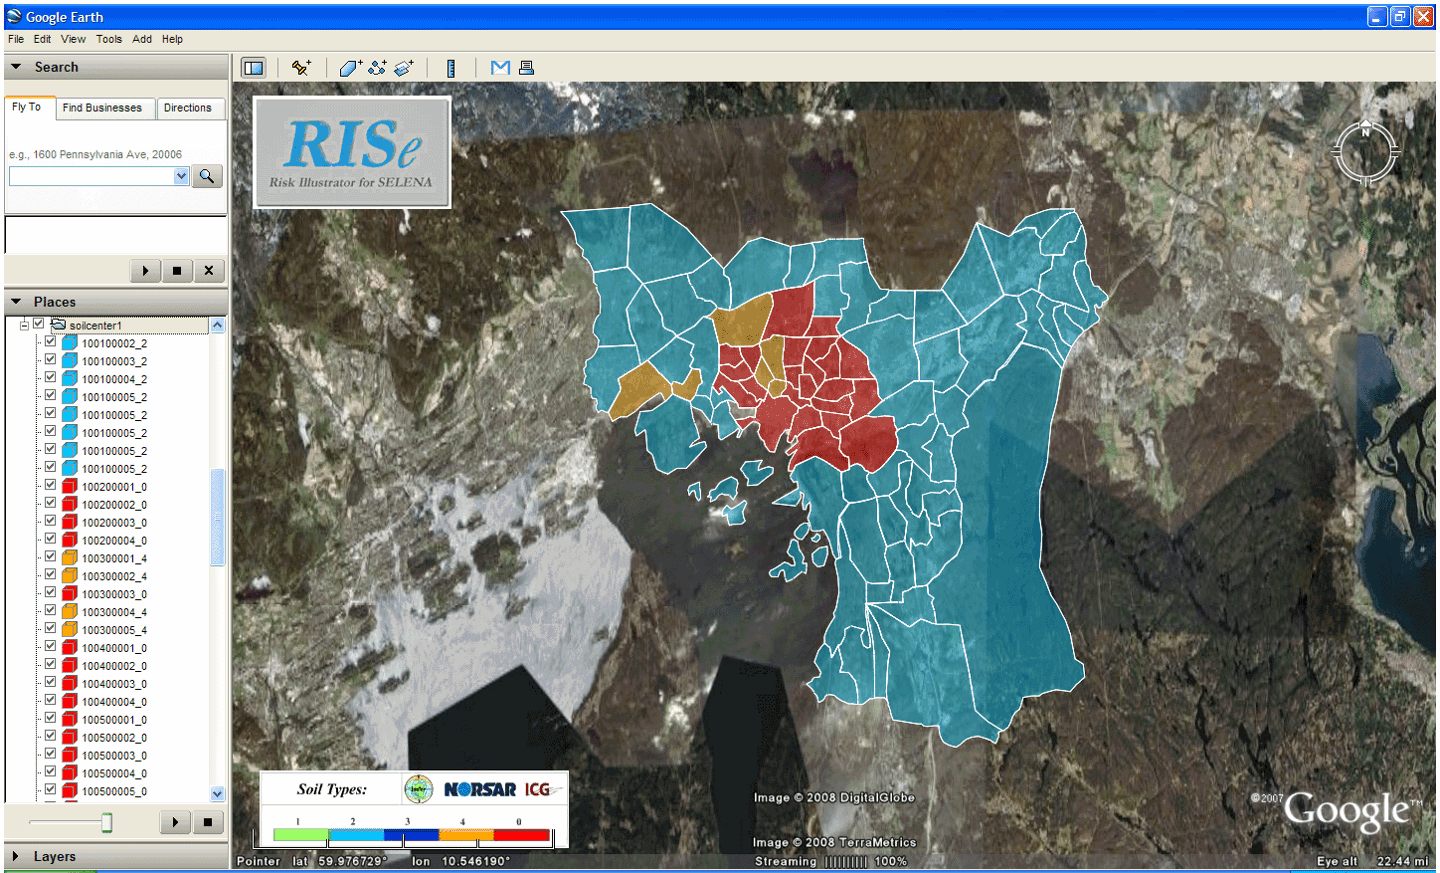Screen dimensions: 1440x873
Task: Toggle the sidebar show/hide icon
Action: pyautogui.click(x=254, y=68)
